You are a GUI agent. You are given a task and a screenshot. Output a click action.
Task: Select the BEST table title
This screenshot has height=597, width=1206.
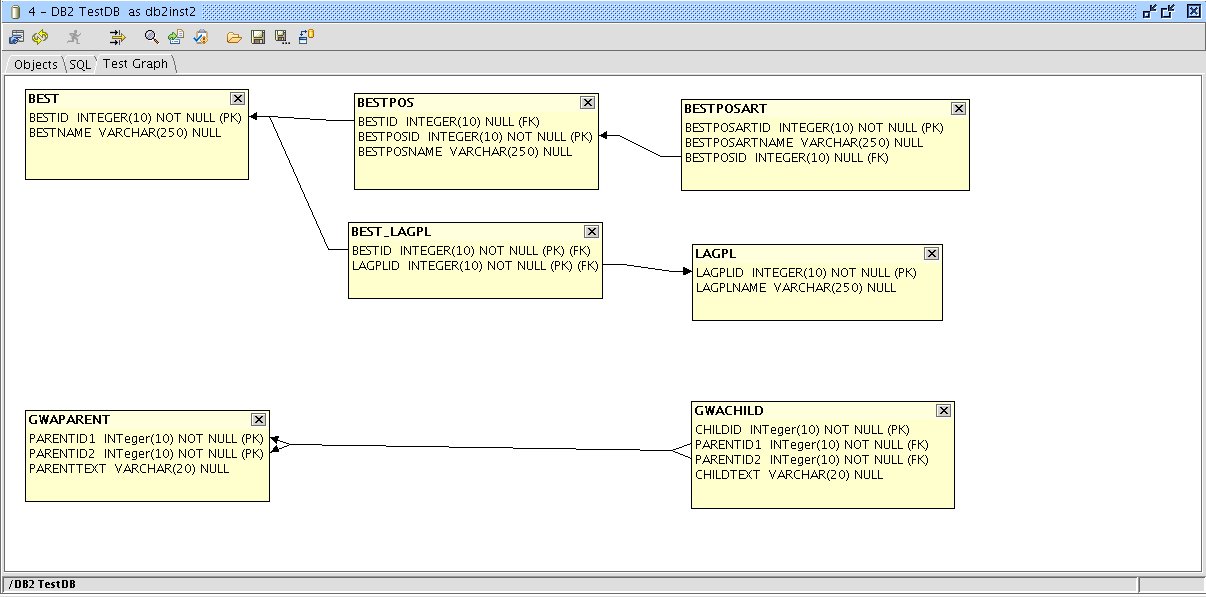coord(43,98)
